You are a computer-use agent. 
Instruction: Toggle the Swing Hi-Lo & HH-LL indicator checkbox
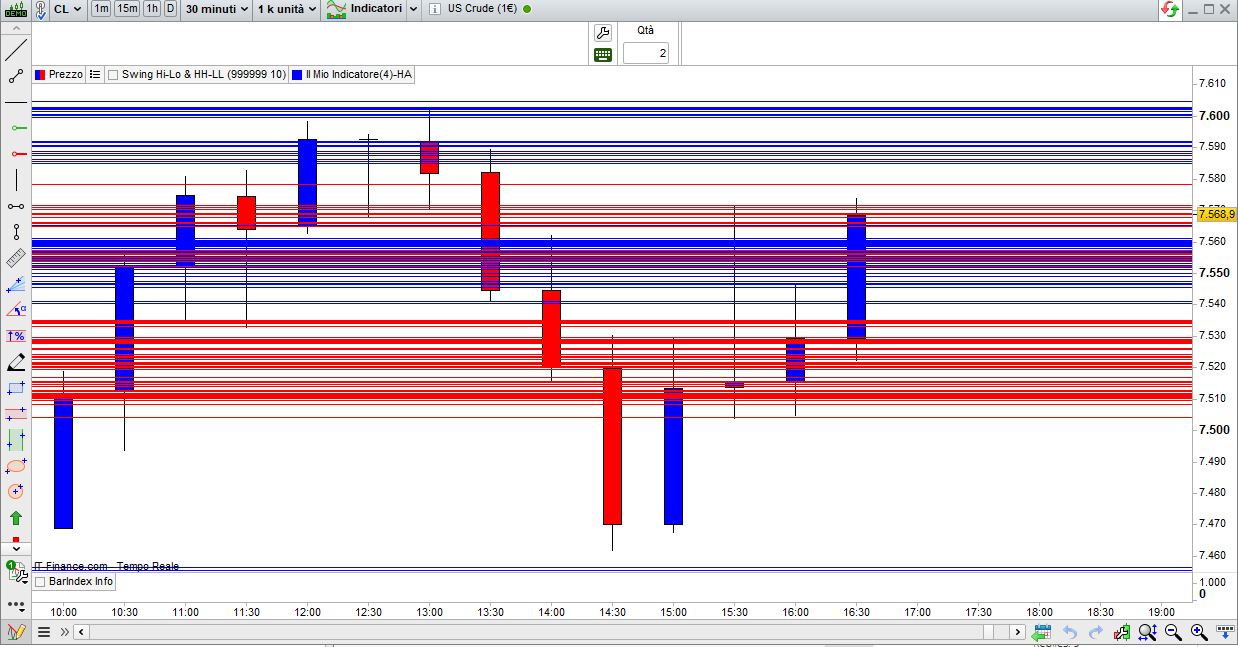113,74
